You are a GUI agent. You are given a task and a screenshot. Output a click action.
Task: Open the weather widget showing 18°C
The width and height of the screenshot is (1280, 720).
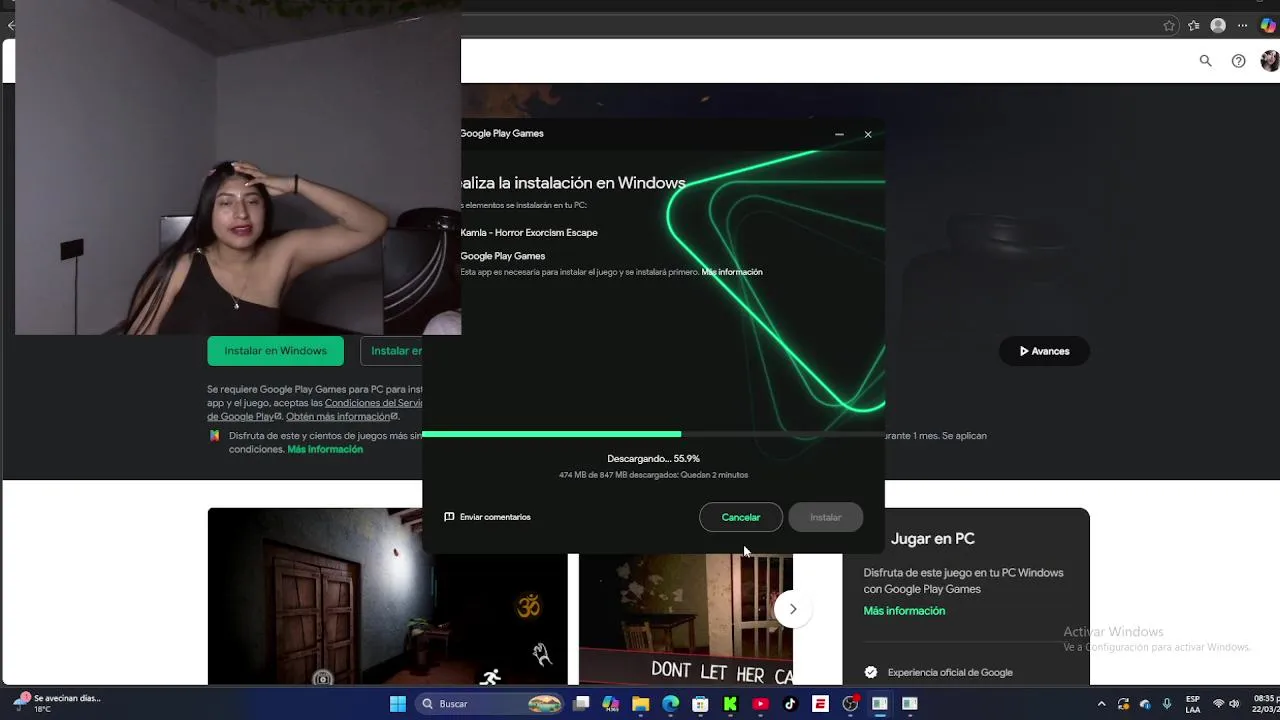tap(57, 703)
